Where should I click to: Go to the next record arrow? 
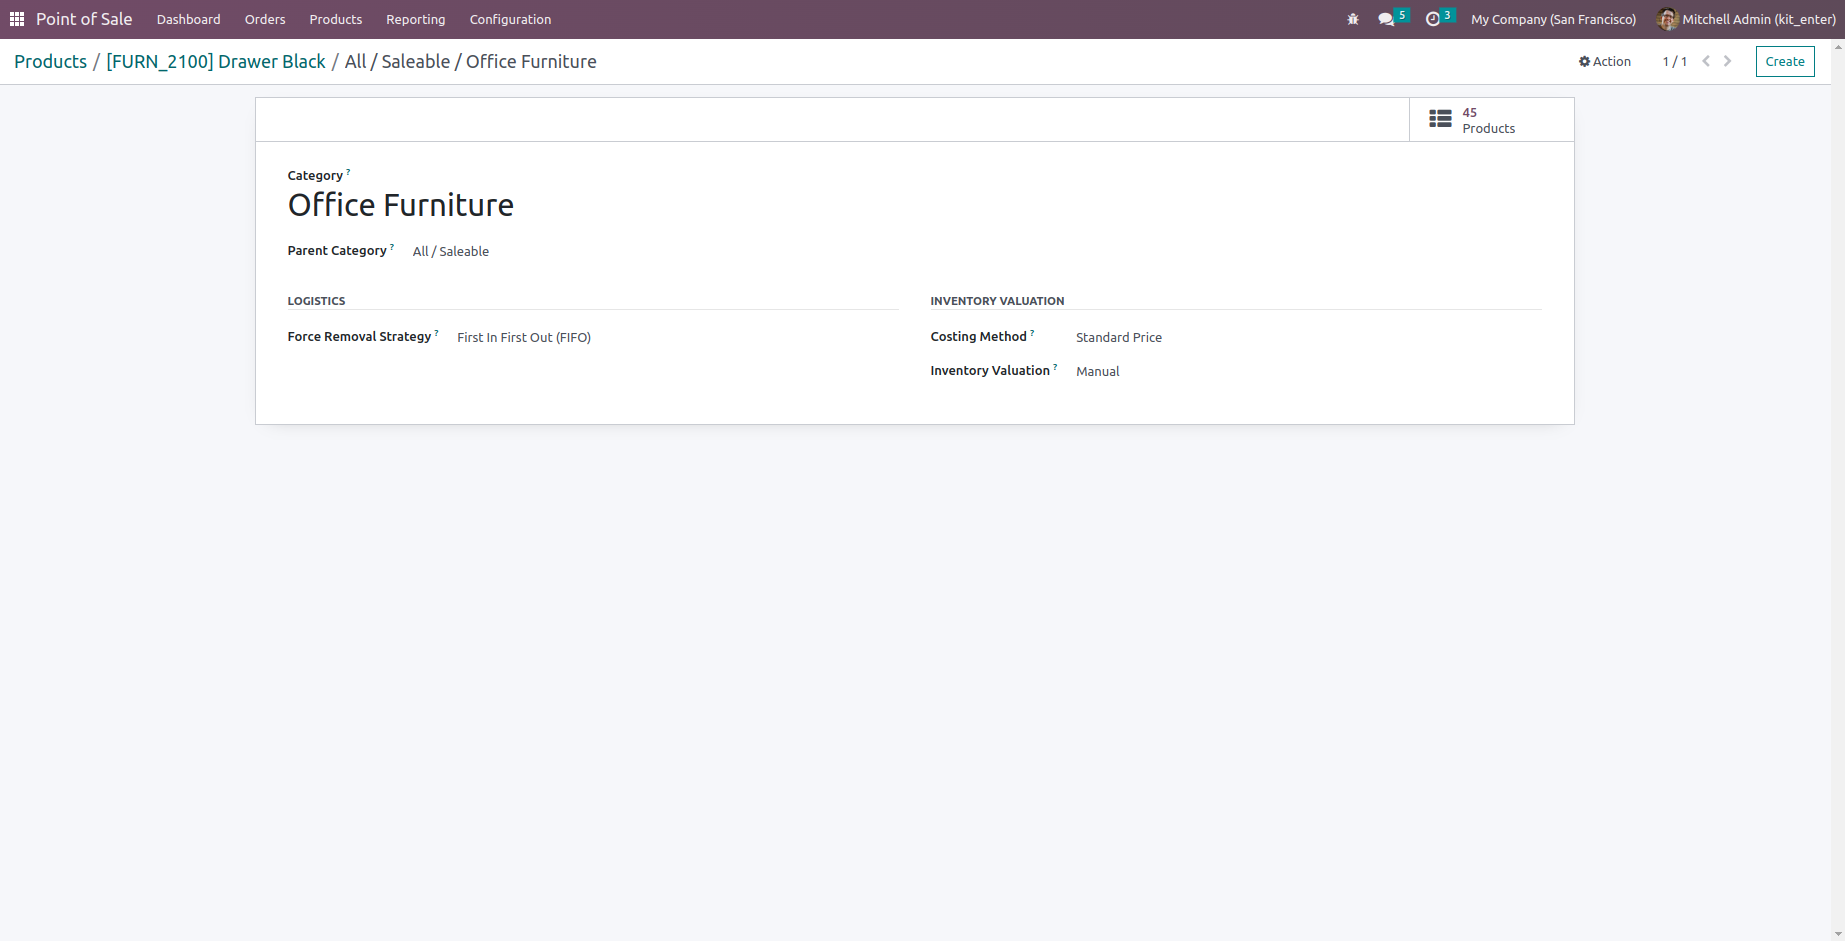1727,61
